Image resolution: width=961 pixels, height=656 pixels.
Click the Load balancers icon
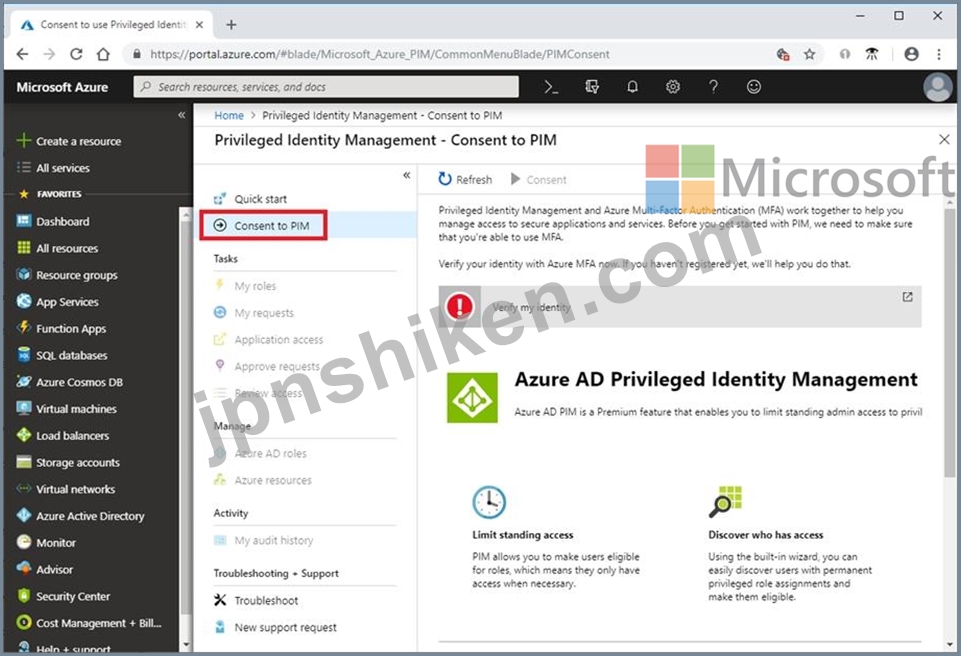click(24, 435)
